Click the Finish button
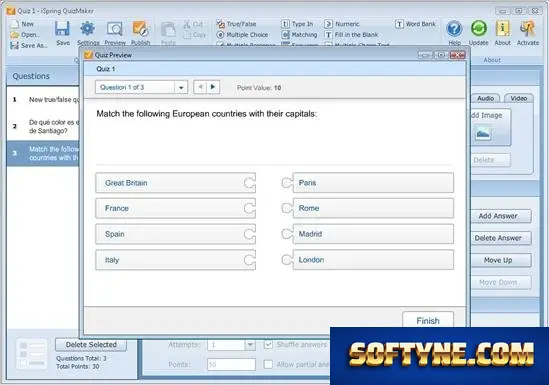The width and height of the screenshot is (549, 385). [428, 320]
